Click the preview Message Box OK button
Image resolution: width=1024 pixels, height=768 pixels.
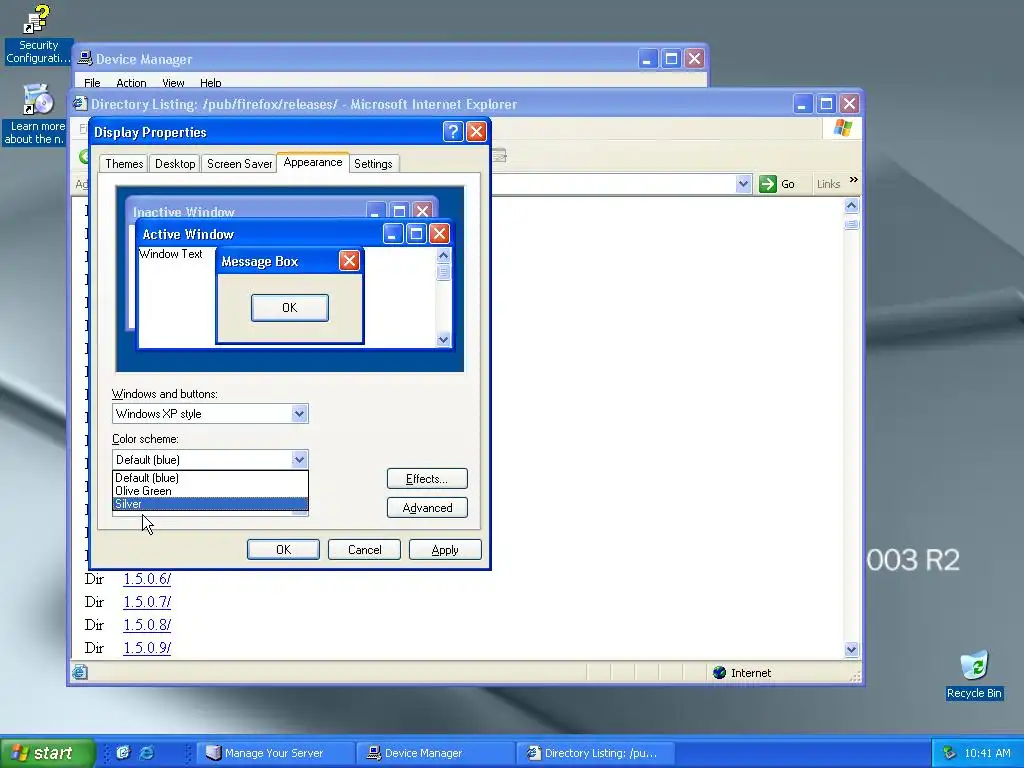tap(290, 308)
